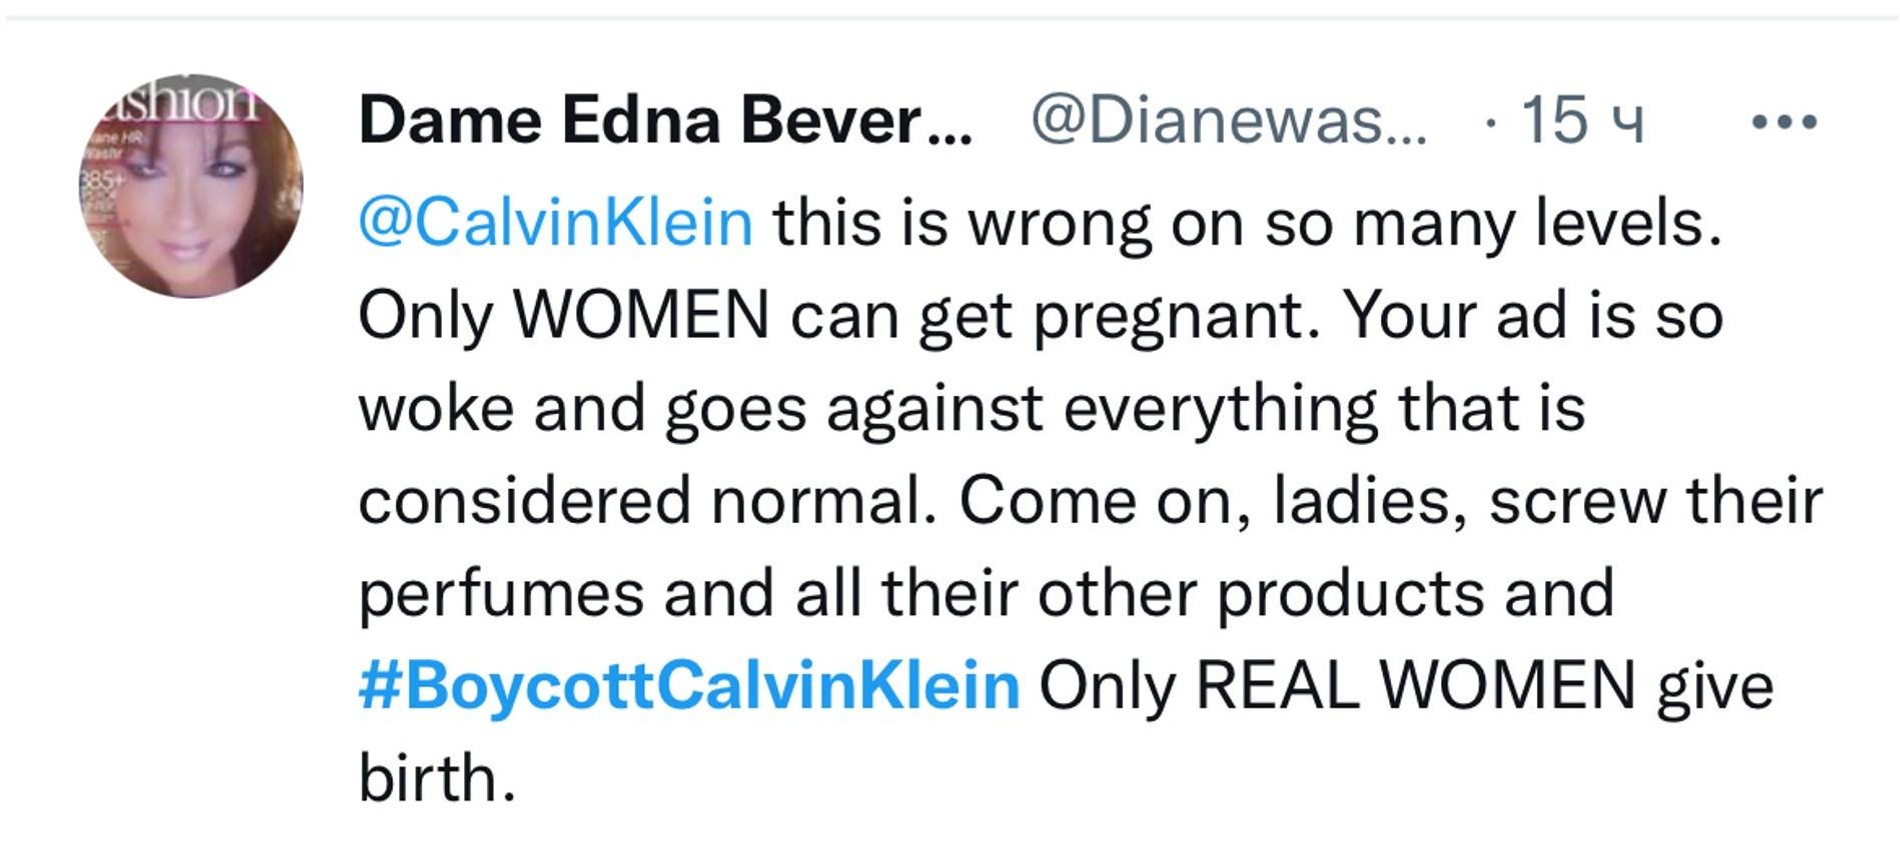Click the word 'pregnant' in the tweet
The image size is (1900, 853).
(1169, 315)
